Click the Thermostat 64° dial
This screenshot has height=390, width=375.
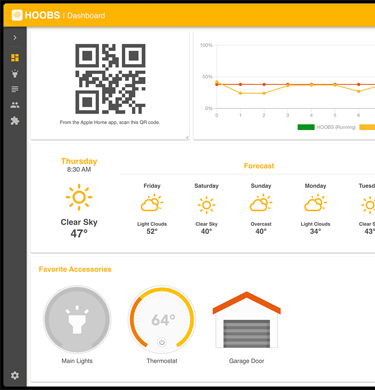(x=162, y=319)
